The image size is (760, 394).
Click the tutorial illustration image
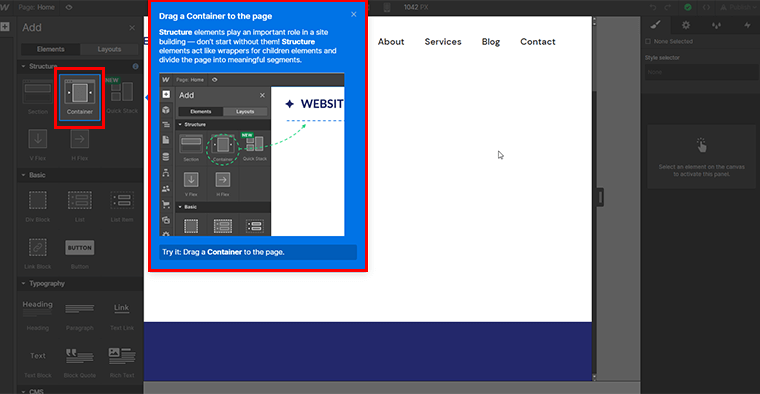pos(252,155)
